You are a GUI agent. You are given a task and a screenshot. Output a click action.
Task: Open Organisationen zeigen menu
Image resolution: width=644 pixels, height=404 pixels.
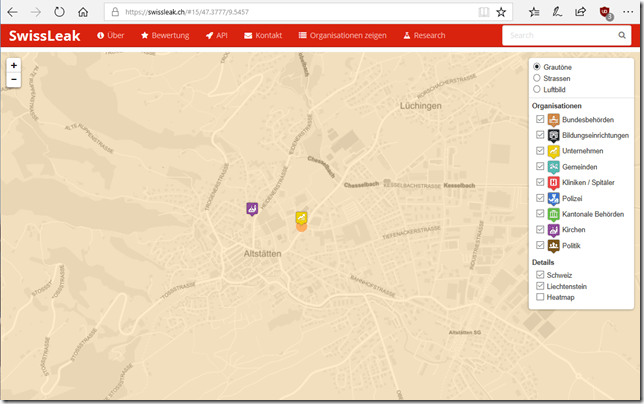(x=343, y=35)
